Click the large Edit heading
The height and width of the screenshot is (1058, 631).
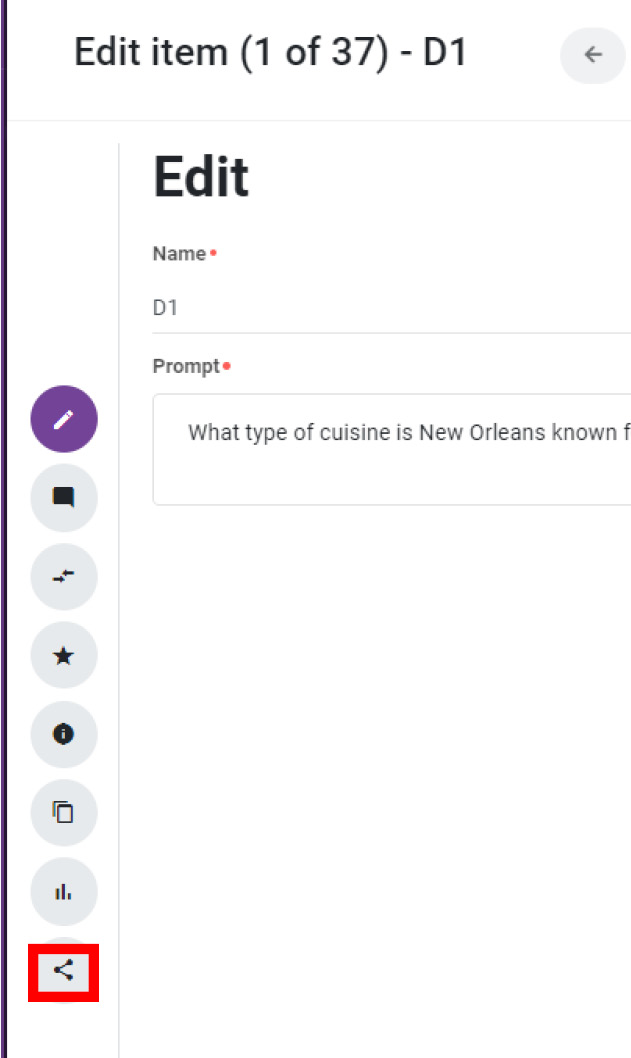point(201,177)
